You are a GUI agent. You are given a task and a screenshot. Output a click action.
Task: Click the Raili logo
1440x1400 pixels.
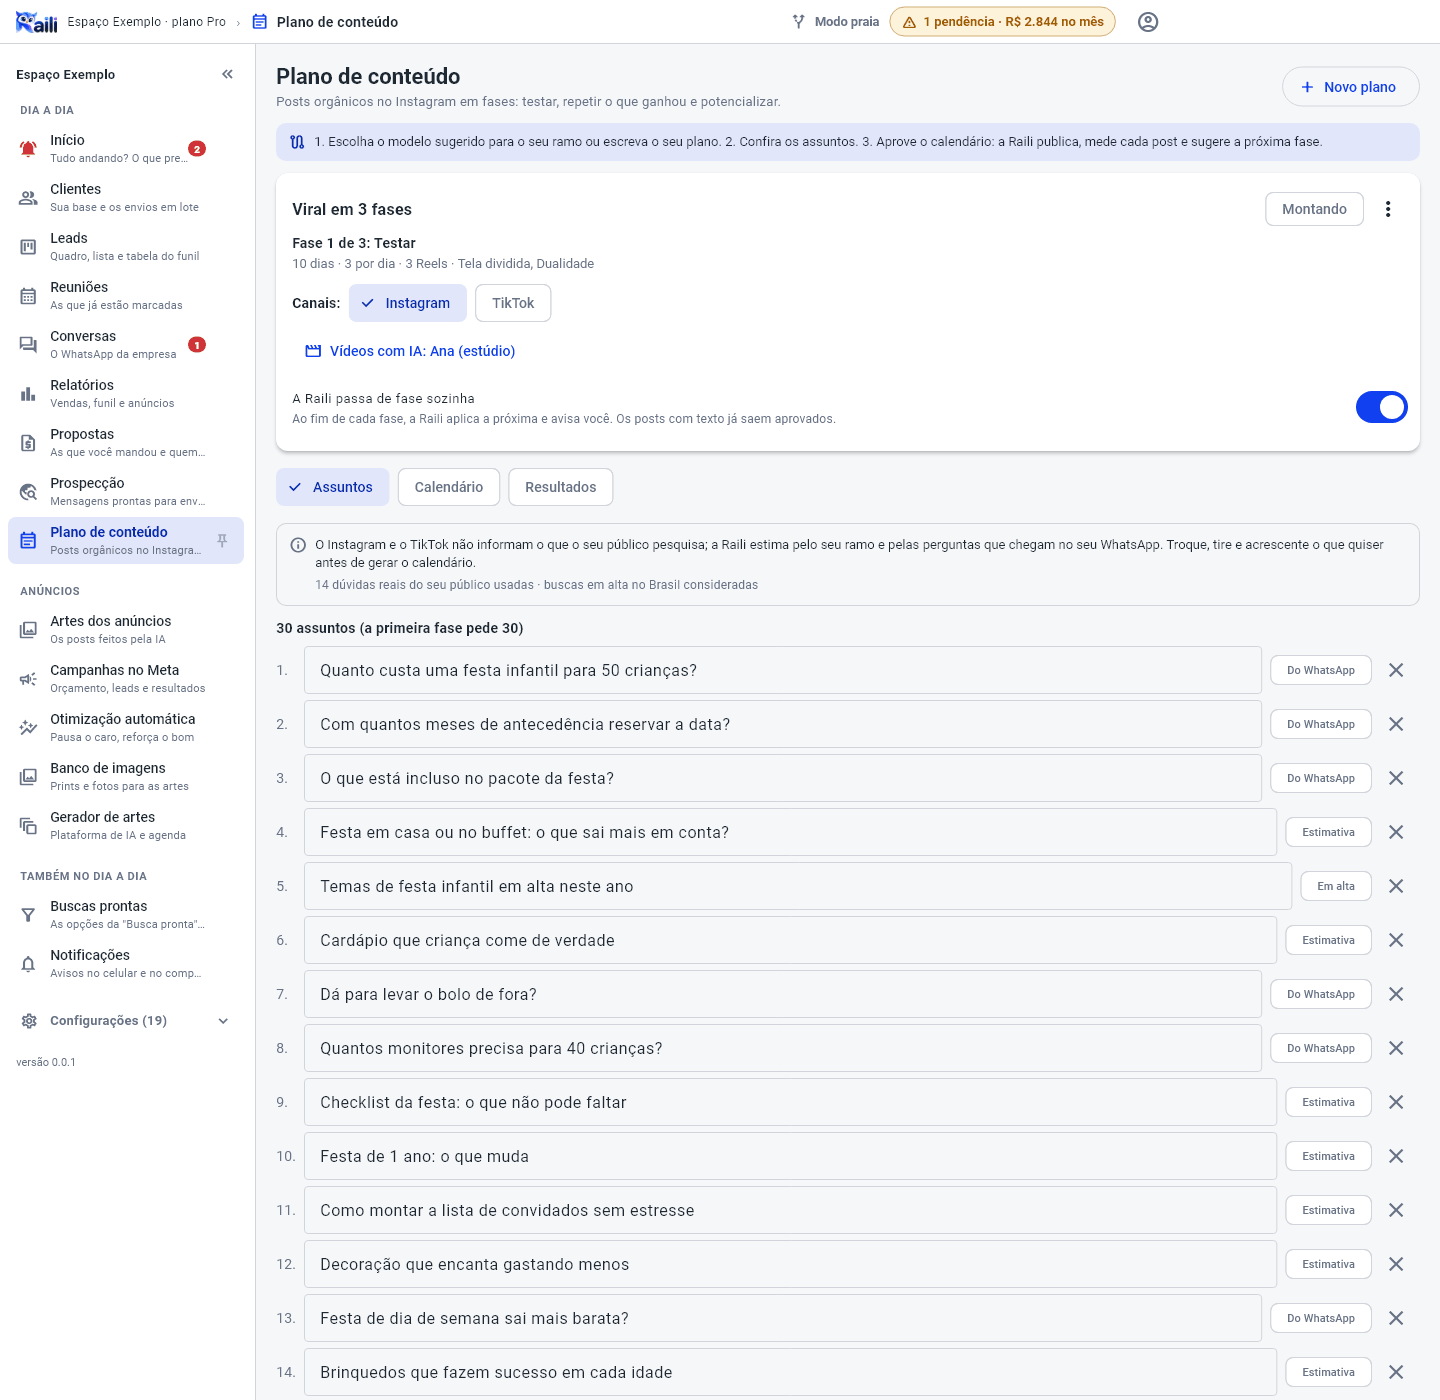pos(37,22)
